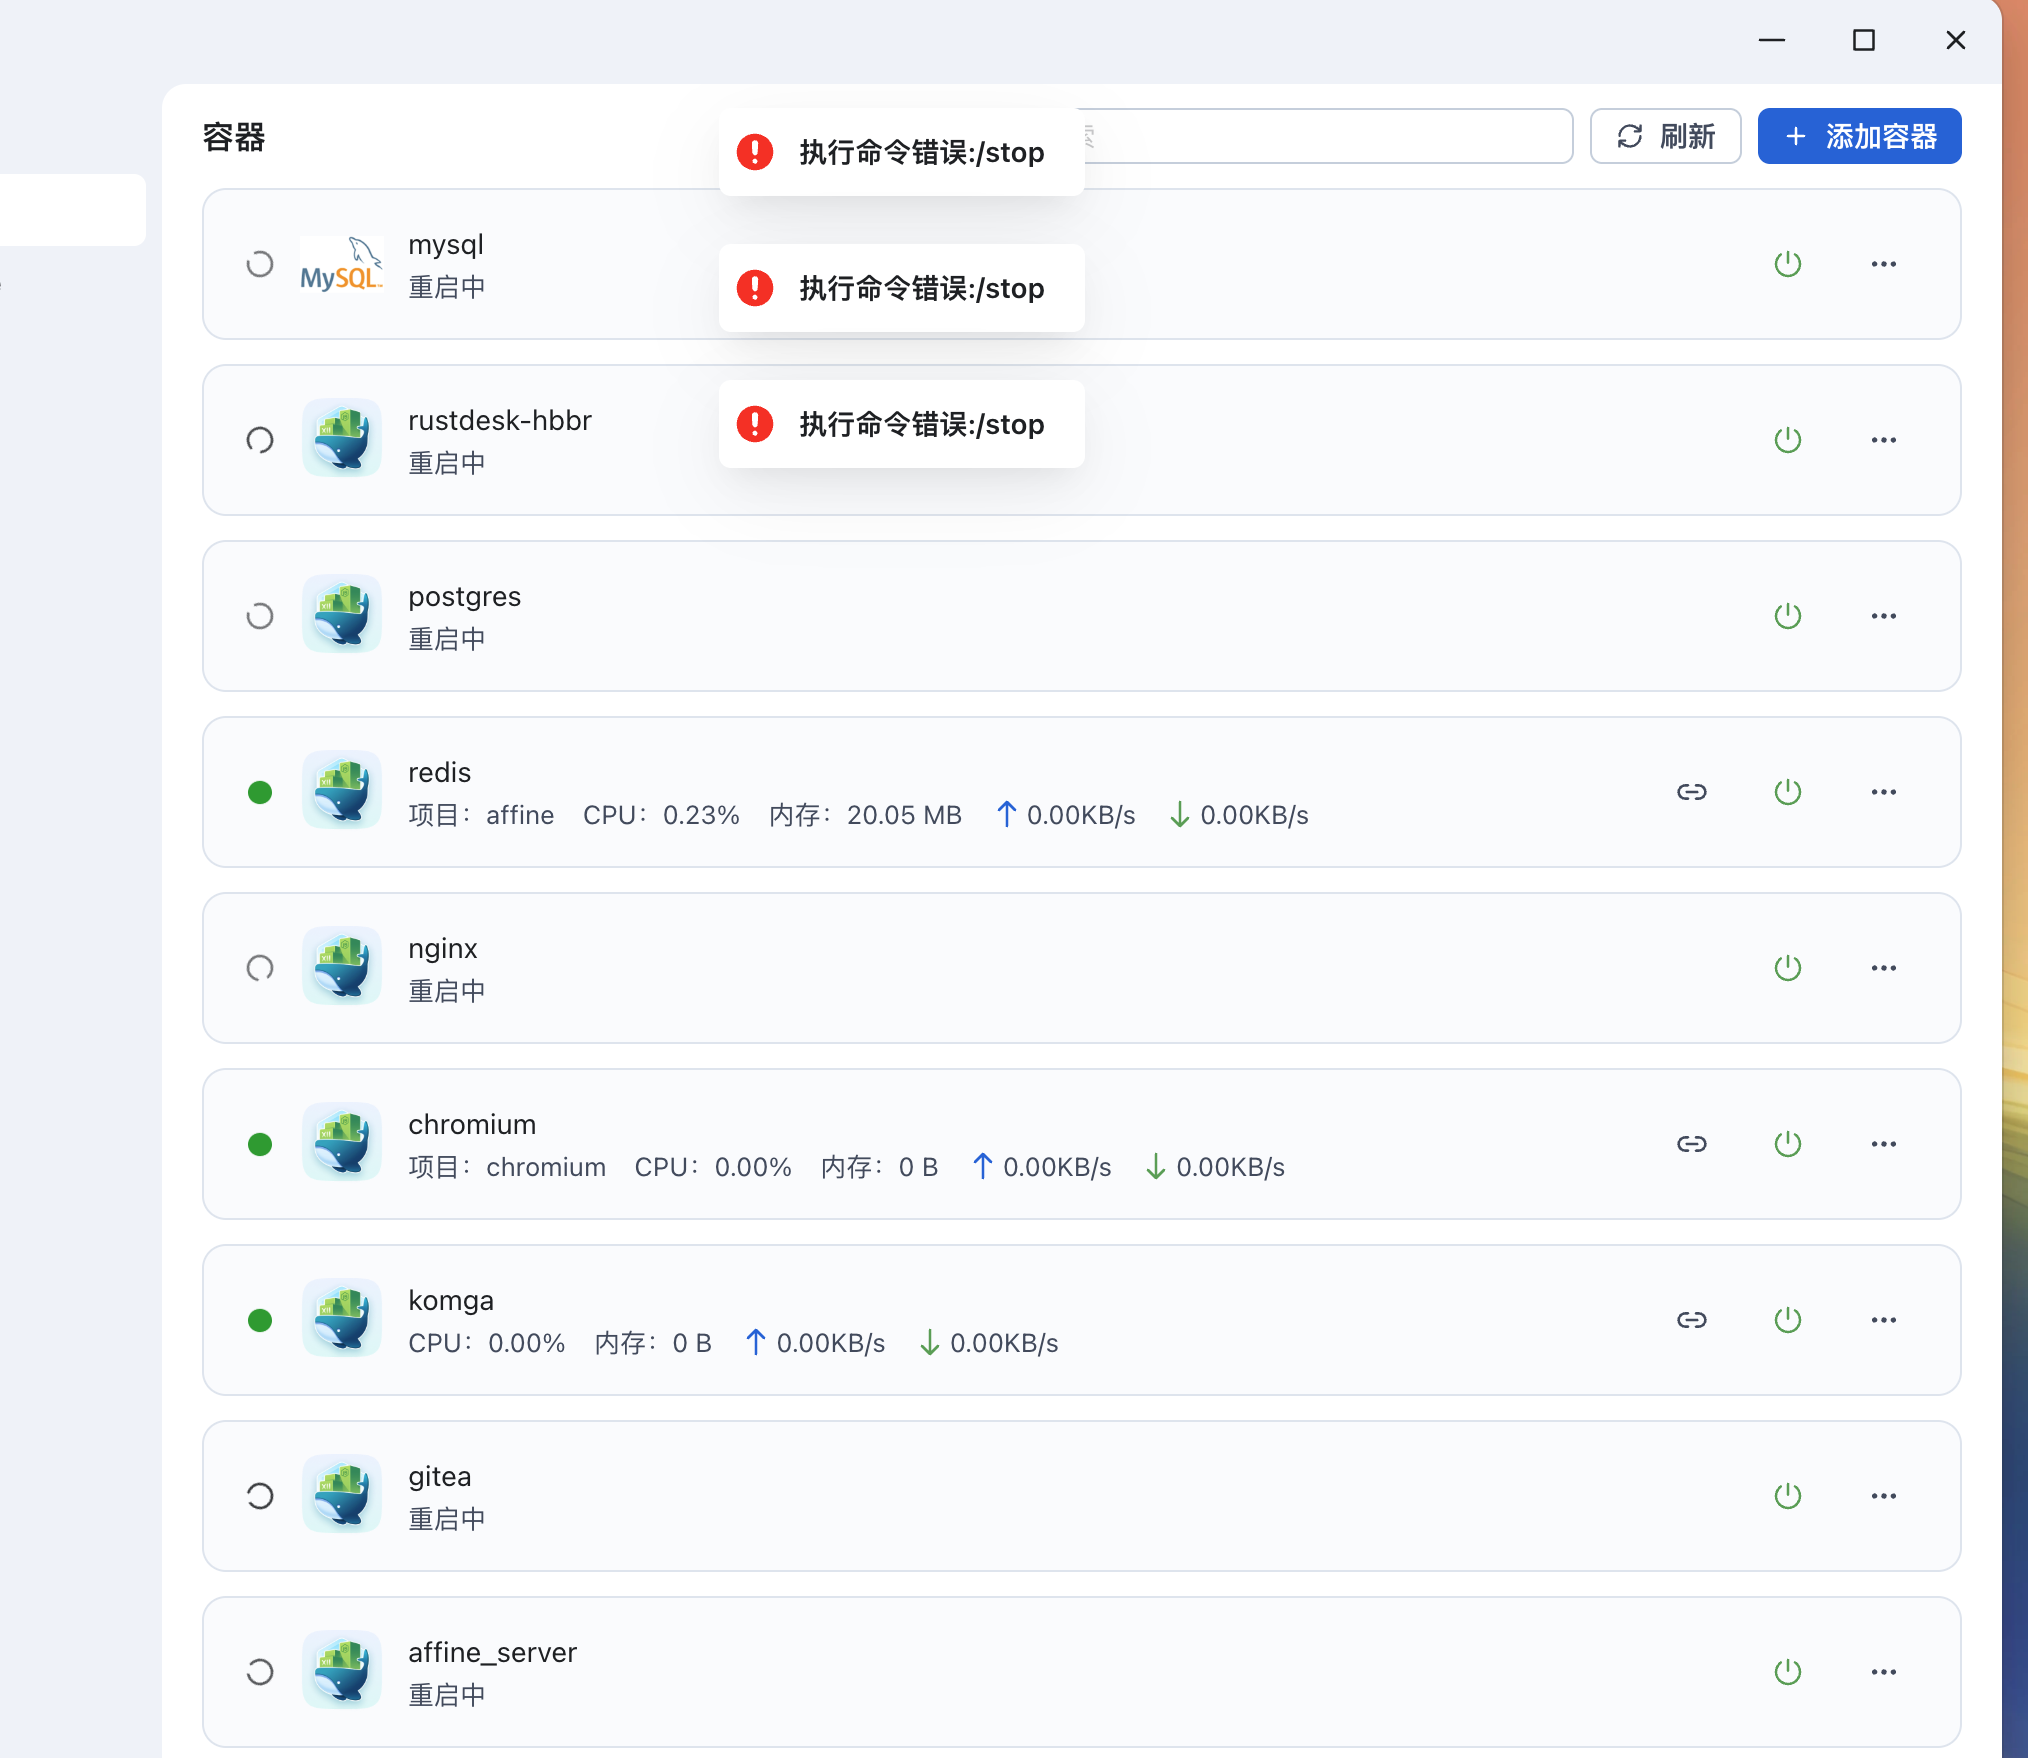Expand the three-dot menu for chromium
The height and width of the screenshot is (1758, 2028).
tap(1883, 1144)
